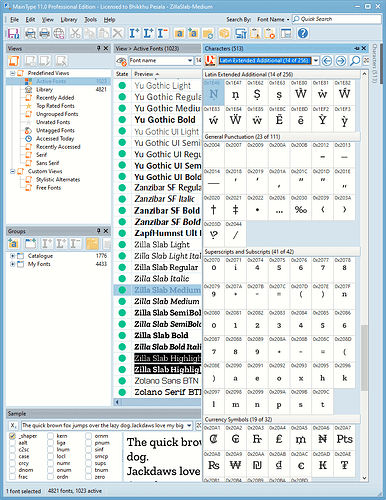Image resolution: width=386 pixels, height=500 pixels.
Task: Click the Characters panel scroll down arrow
Action: click(364, 478)
